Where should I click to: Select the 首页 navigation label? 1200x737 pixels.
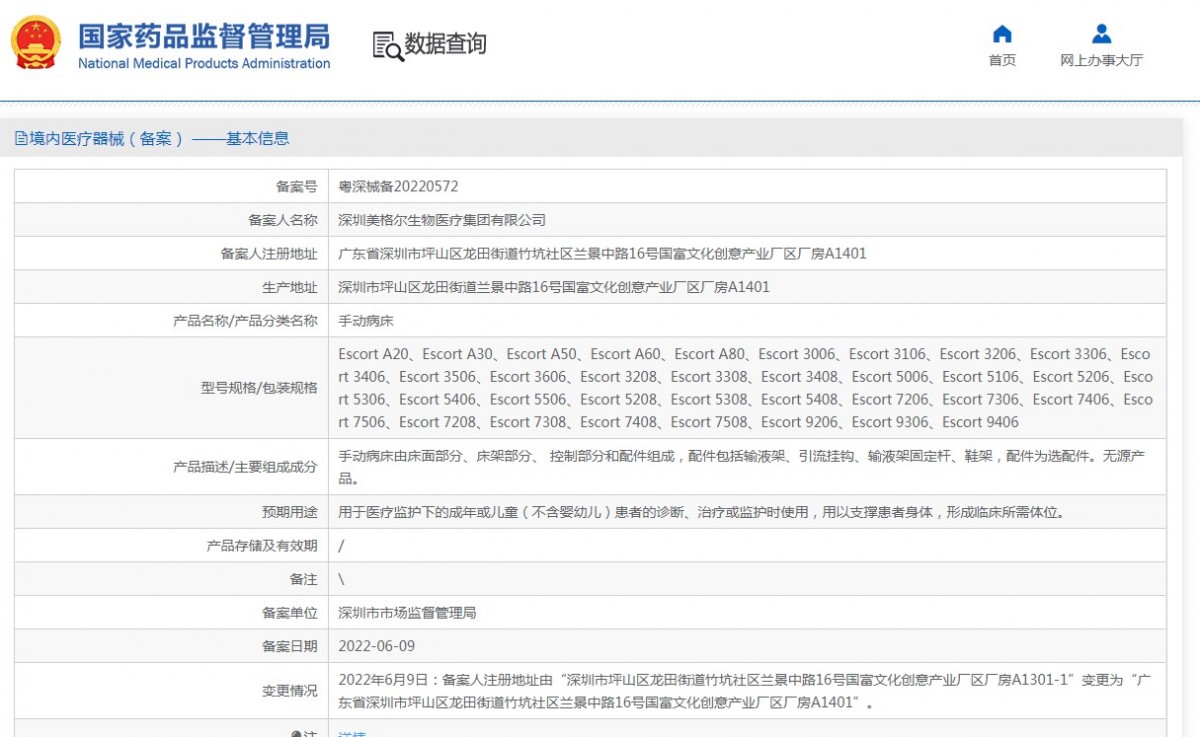[1002, 60]
